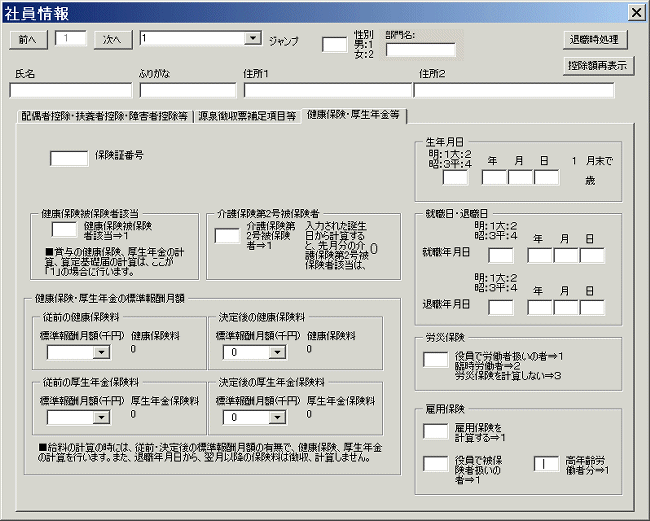Close the 社員情報 window
The image size is (650, 521).
[x=635, y=12]
